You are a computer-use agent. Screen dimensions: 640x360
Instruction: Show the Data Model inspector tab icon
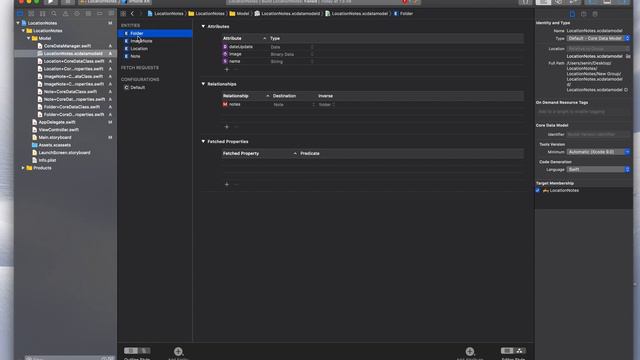(595, 14)
